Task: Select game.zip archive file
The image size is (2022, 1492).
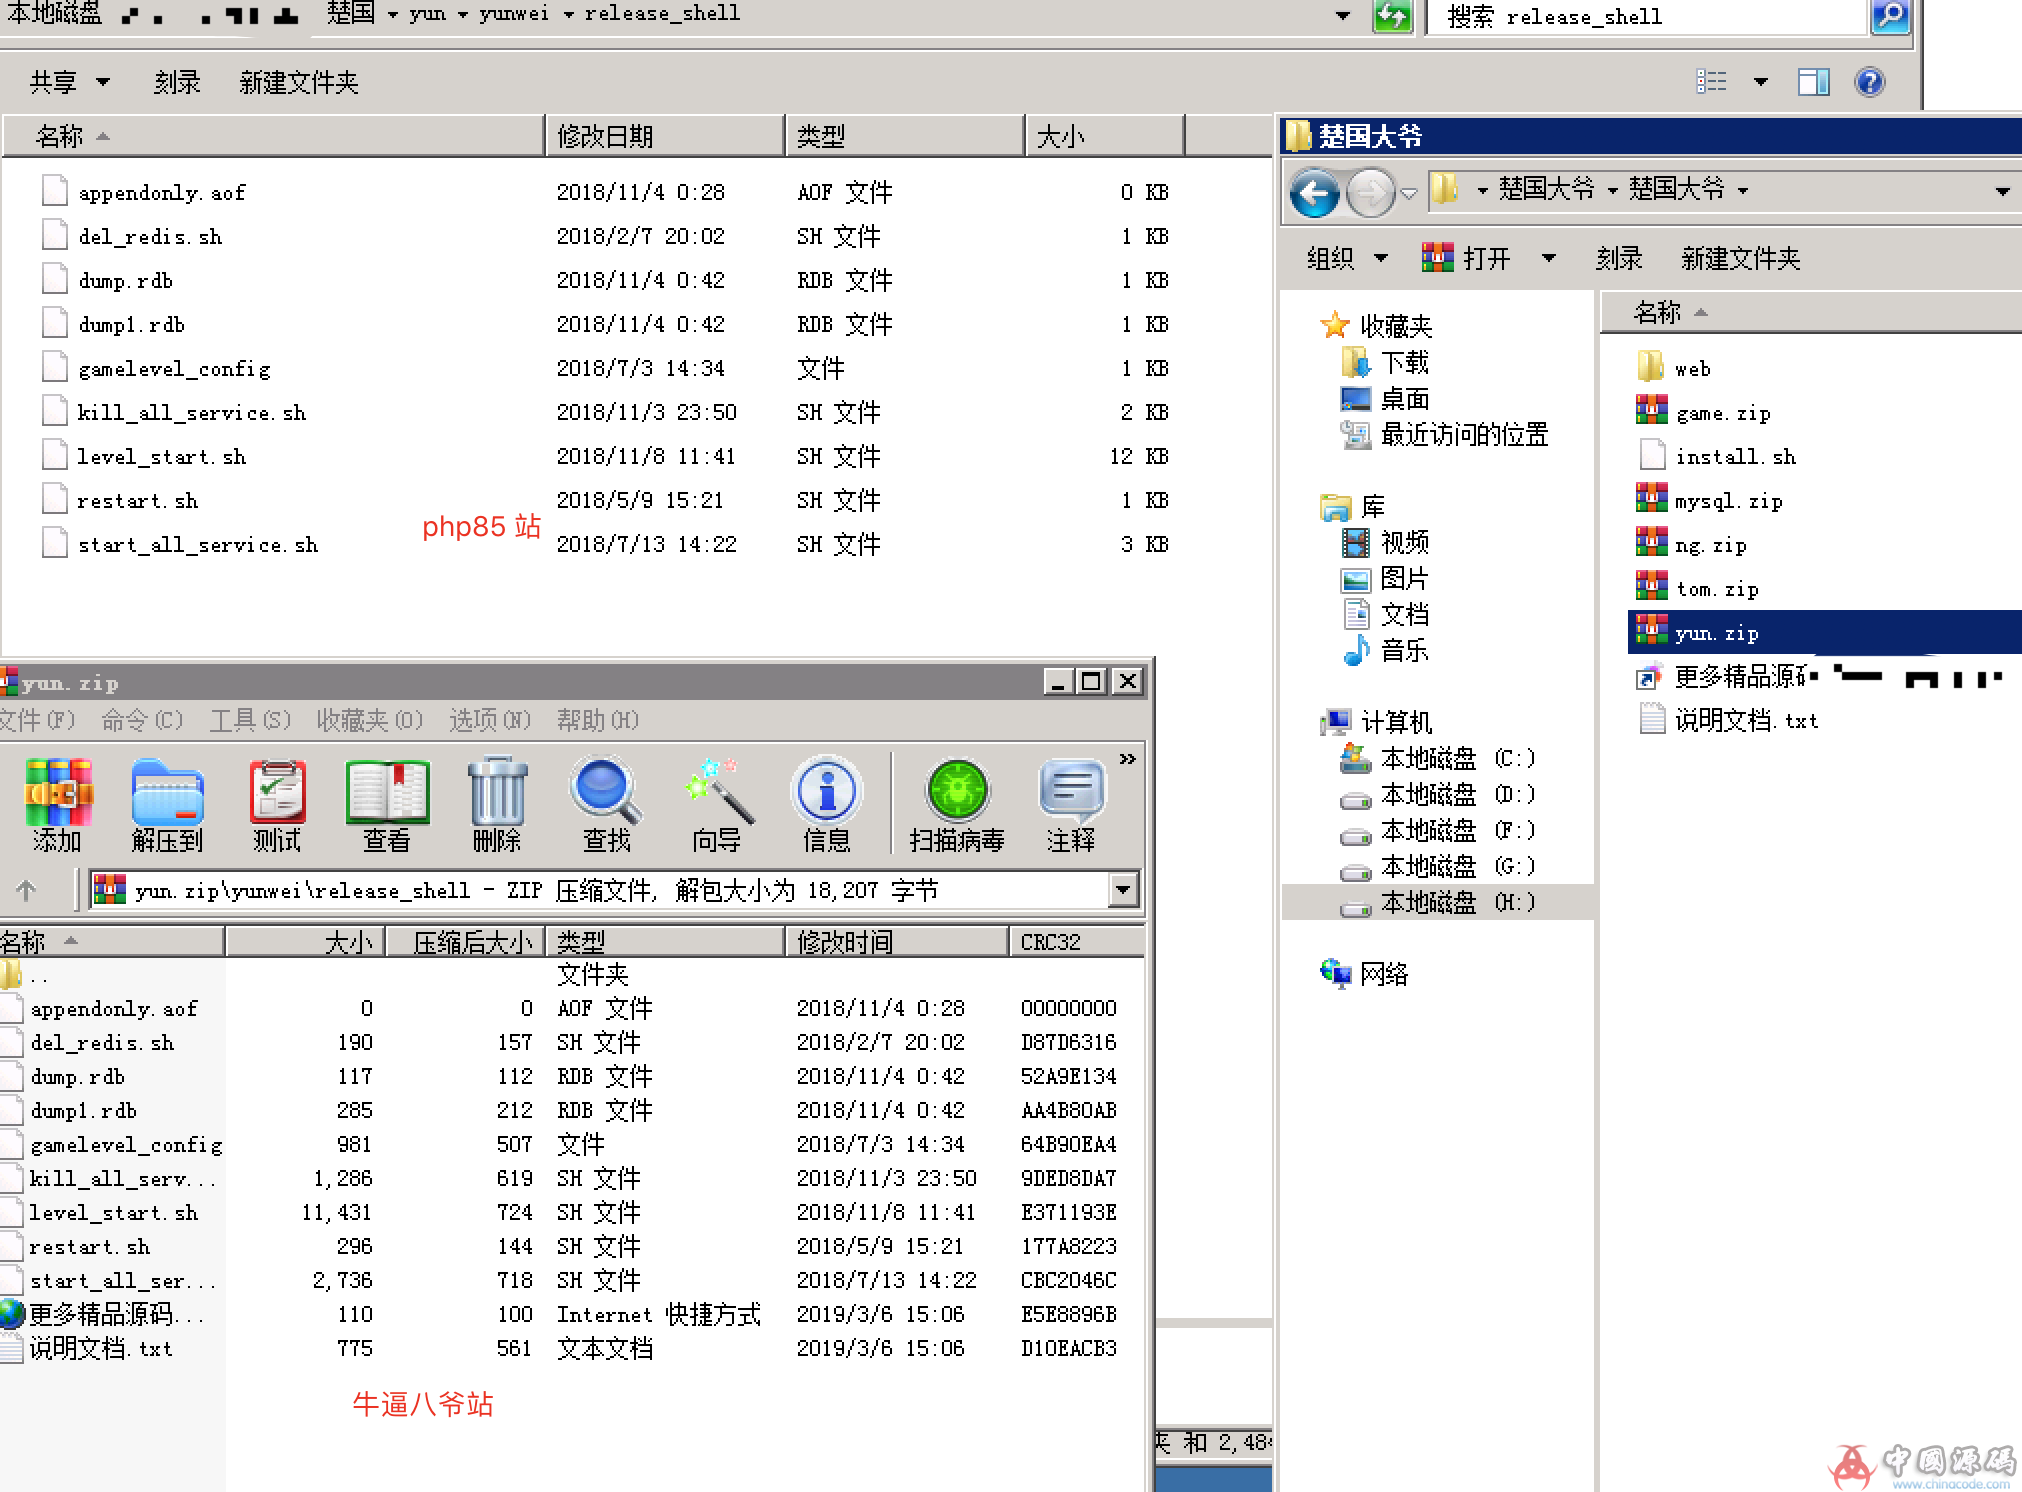Action: [x=1704, y=412]
